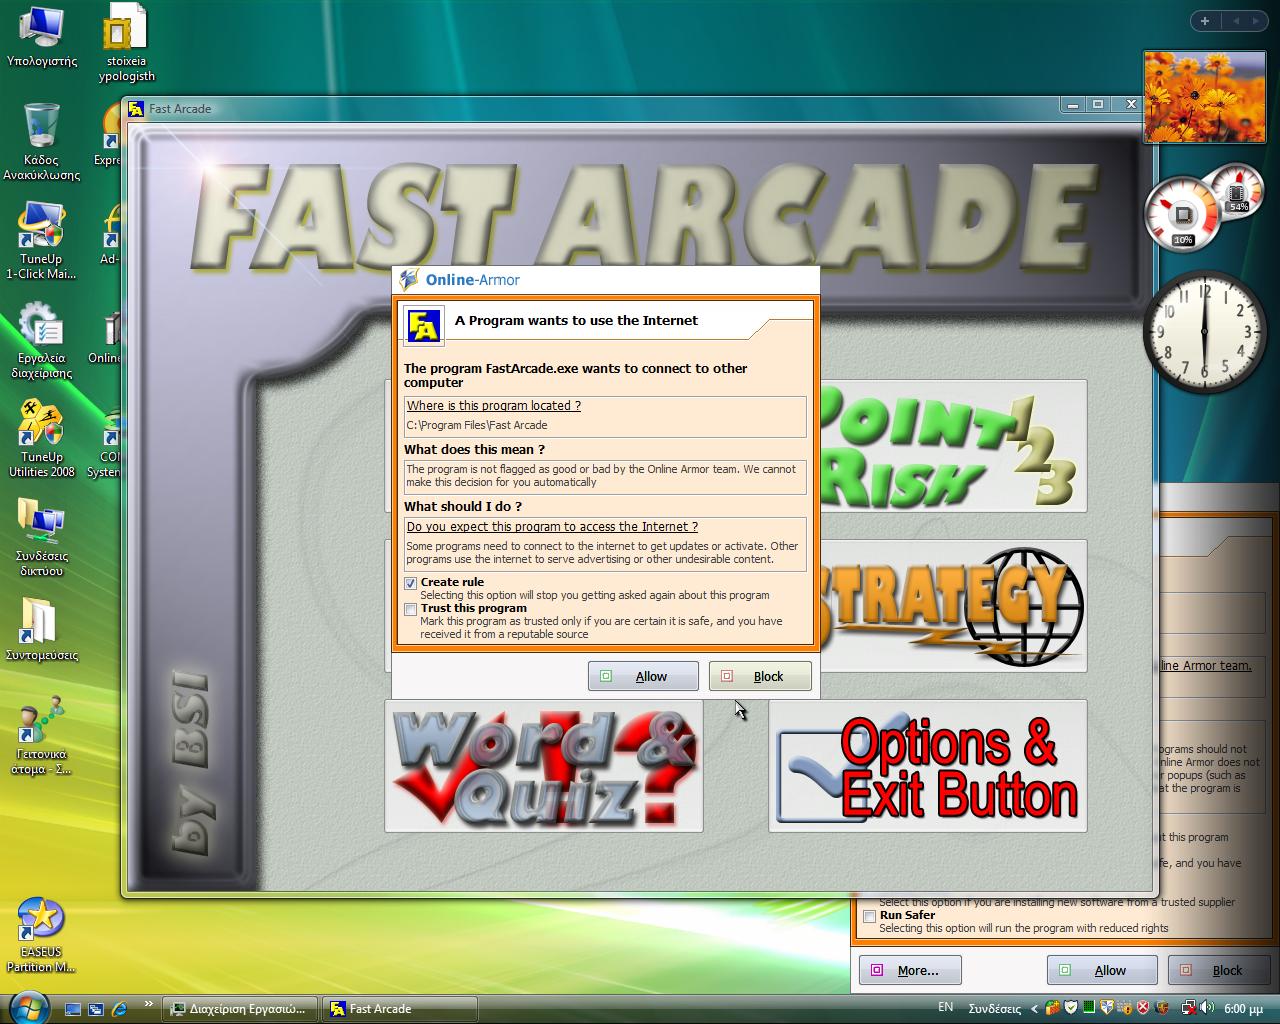Launch Internet Explorer from quick launch
The width and height of the screenshot is (1280, 1024).
[120, 1009]
